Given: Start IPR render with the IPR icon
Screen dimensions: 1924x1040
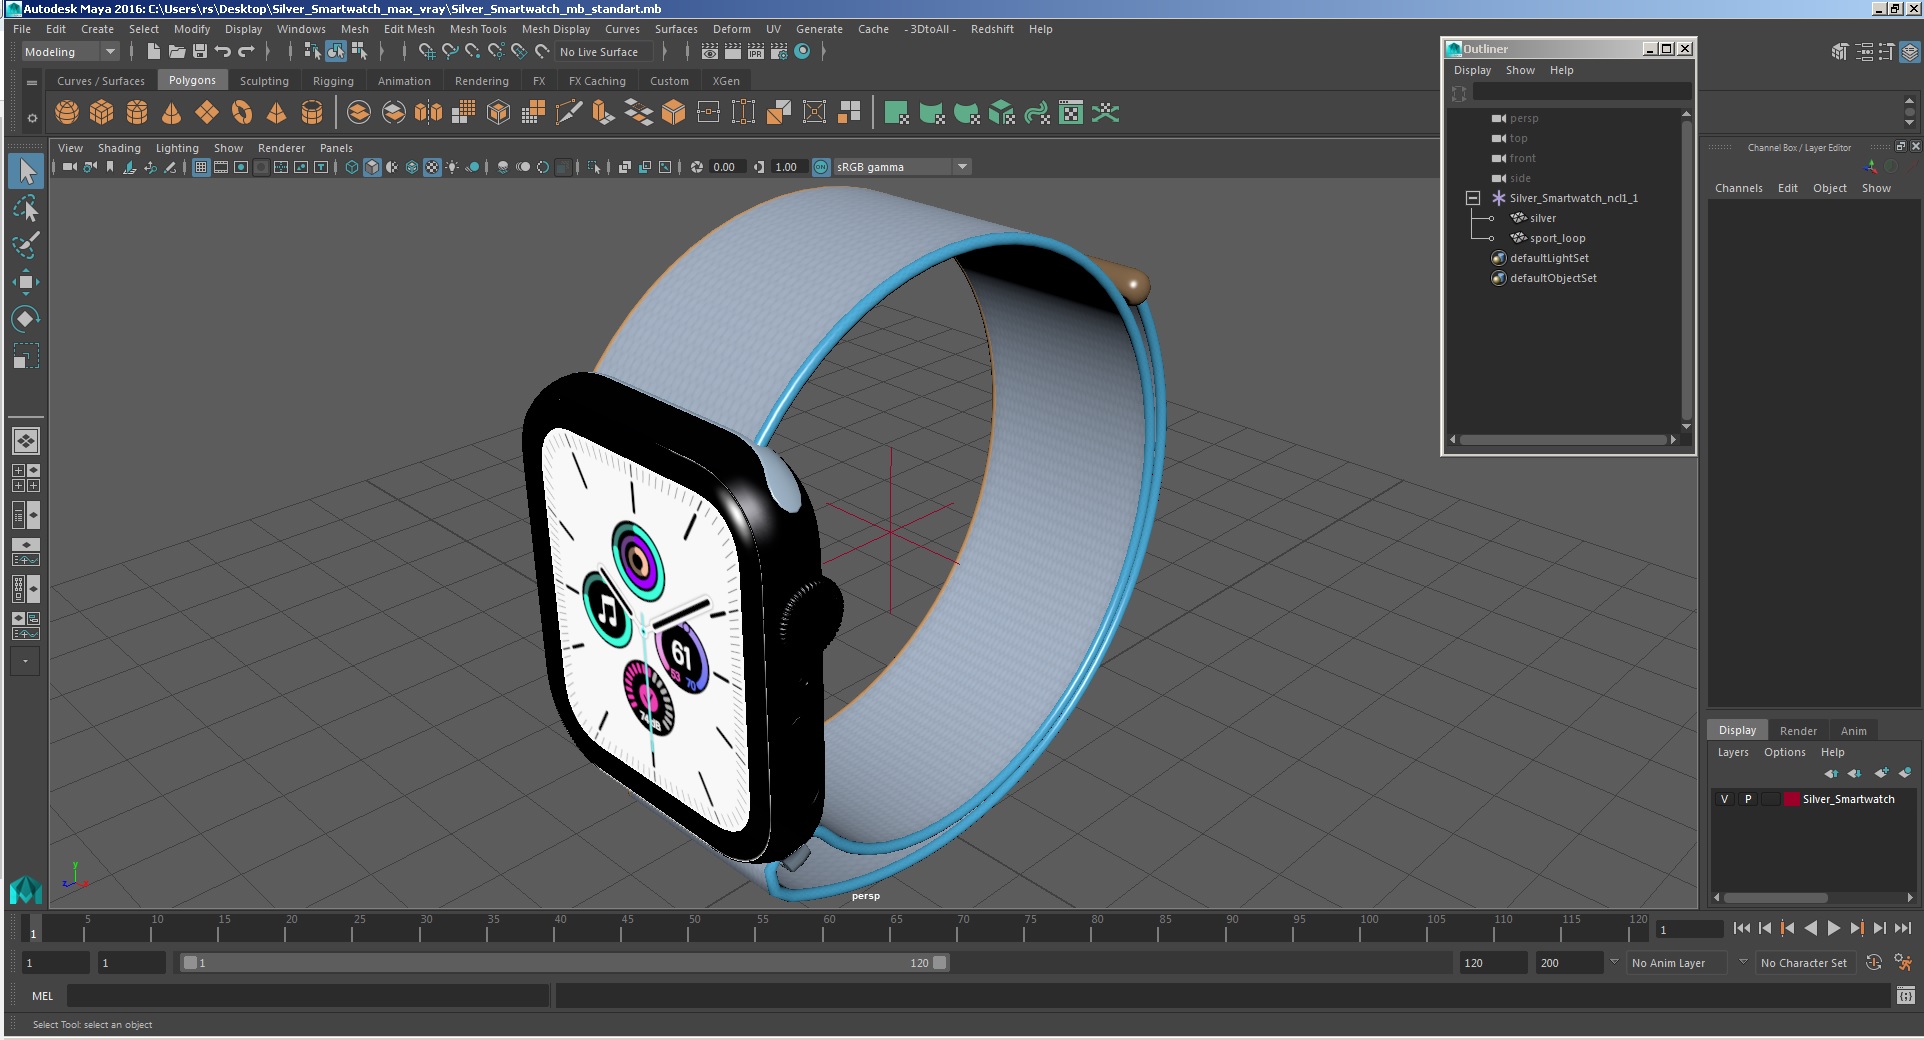Looking at the screenshot, I should click(756, 52).
